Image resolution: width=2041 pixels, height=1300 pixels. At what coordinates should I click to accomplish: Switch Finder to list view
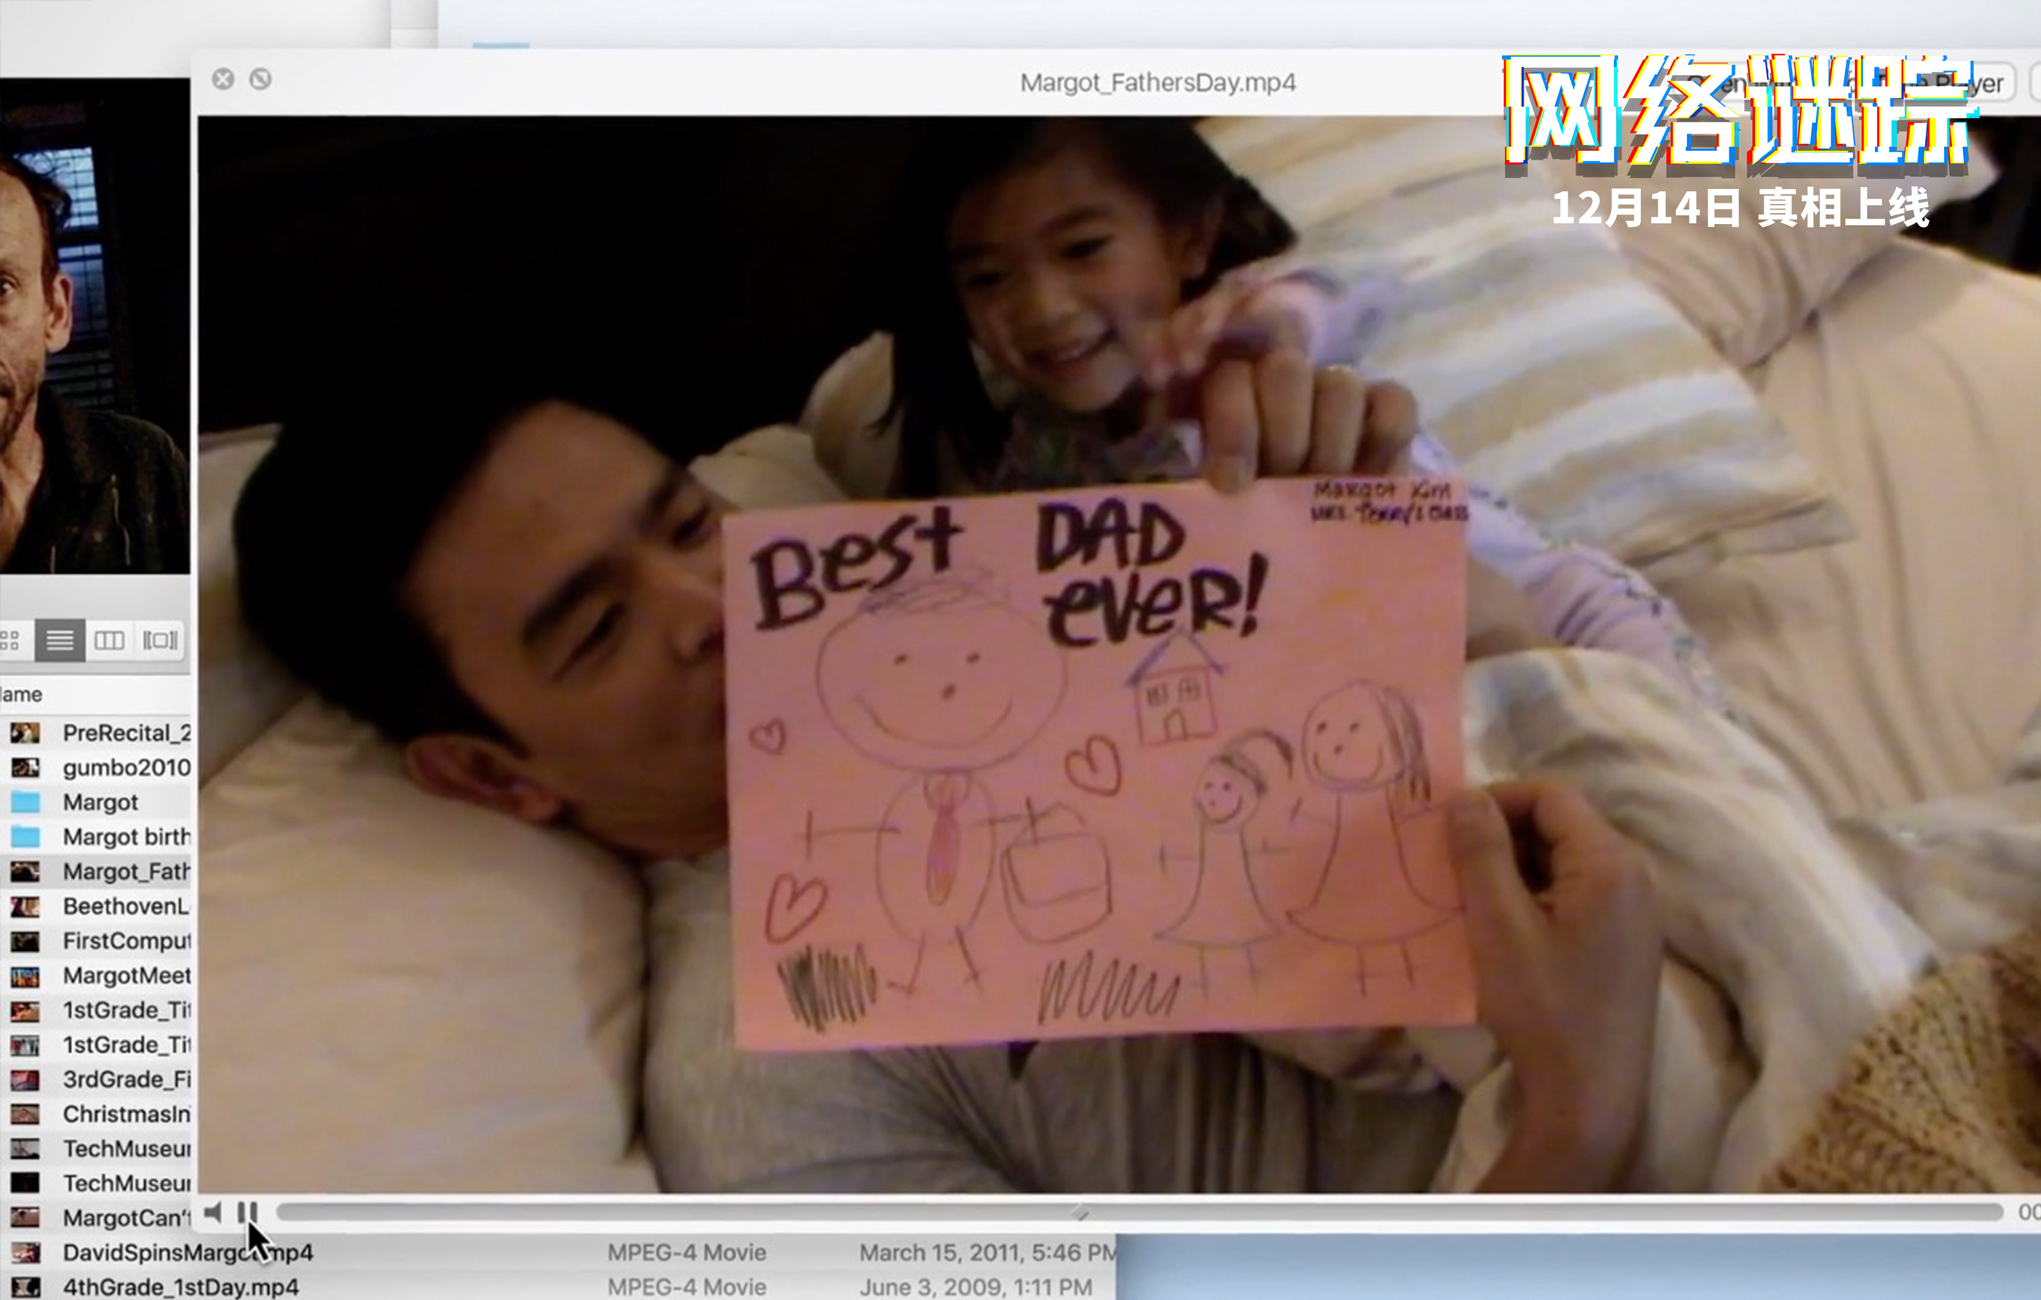(x=59, y=640)
